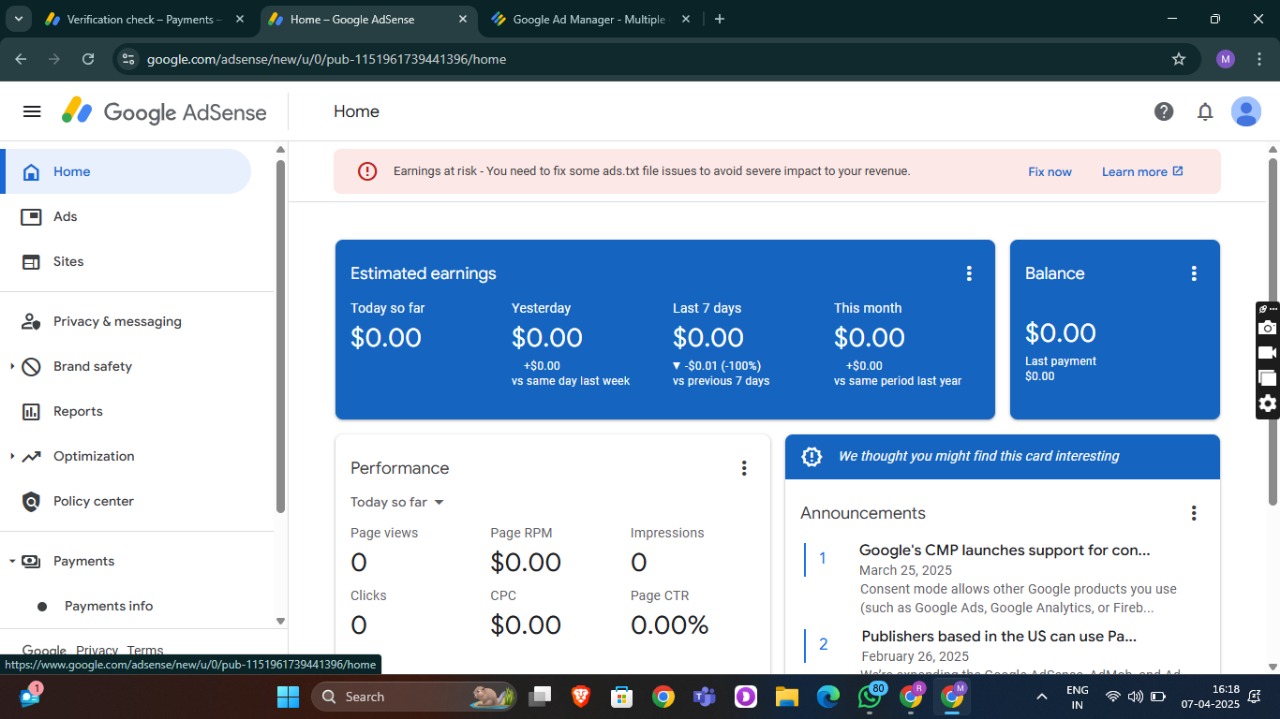Open the AdSense hamburger main menu

point(32,111)
